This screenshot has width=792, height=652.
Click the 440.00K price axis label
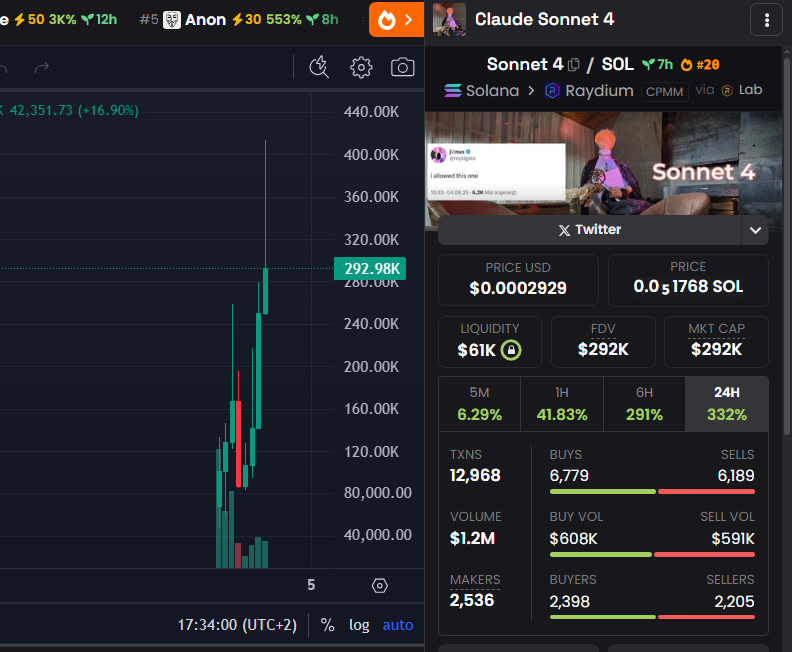pos(371,112)
